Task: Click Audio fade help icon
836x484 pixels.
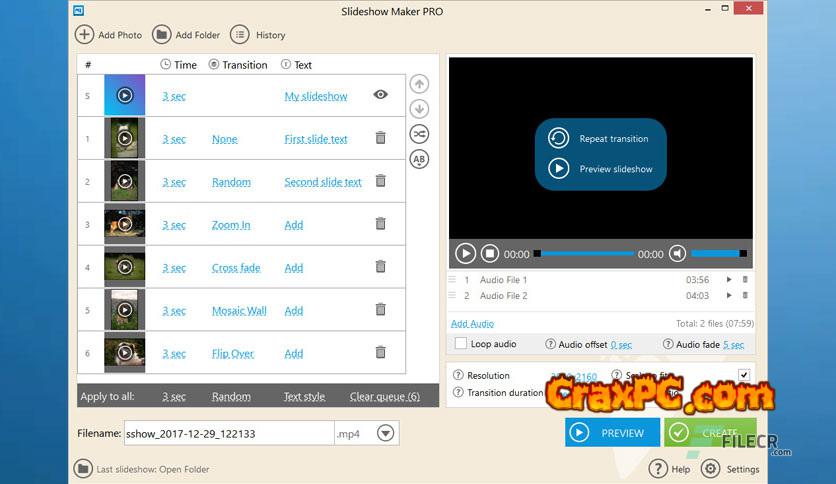Action: pos(668,344)
